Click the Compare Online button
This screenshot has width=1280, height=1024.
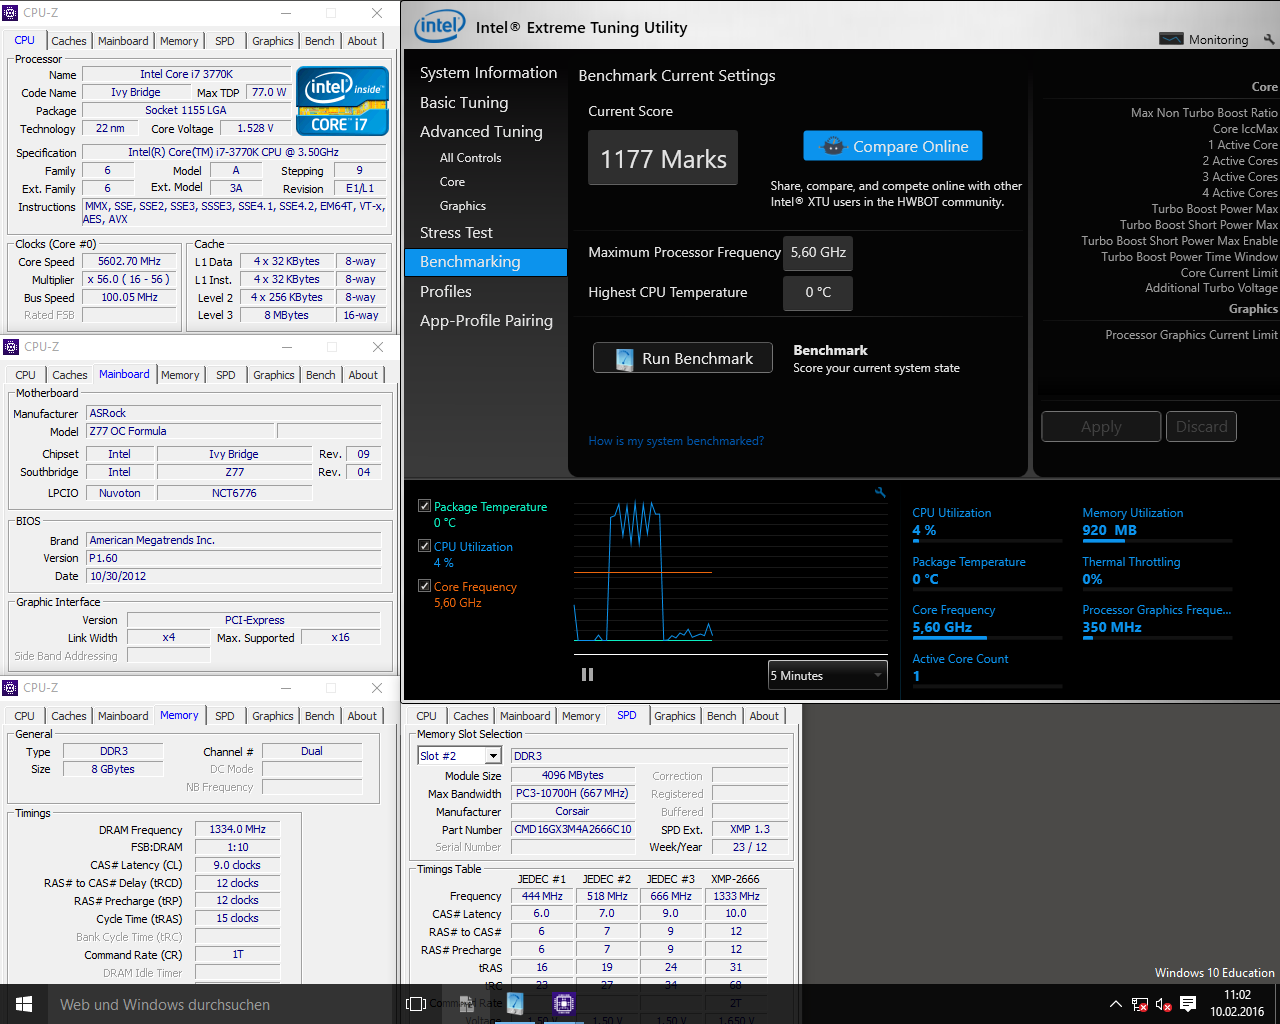point(892,146)
